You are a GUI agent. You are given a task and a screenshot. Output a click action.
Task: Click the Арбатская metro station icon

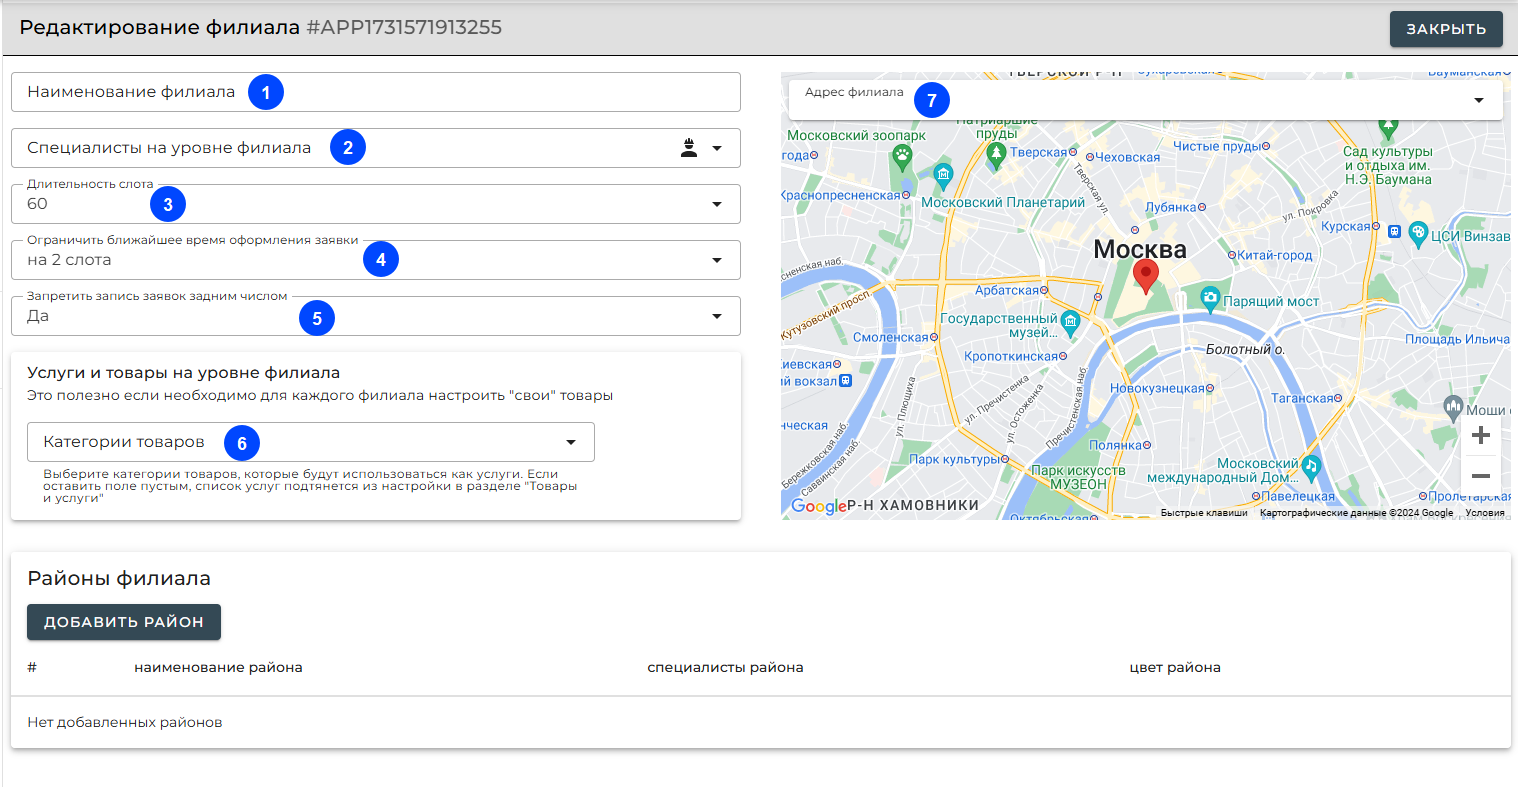pos(1044,290)
